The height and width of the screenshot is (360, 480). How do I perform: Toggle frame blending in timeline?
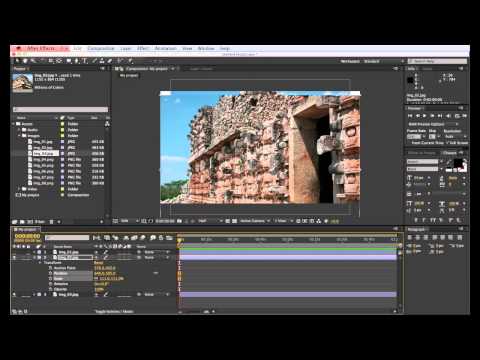click(x=134, y=238)
